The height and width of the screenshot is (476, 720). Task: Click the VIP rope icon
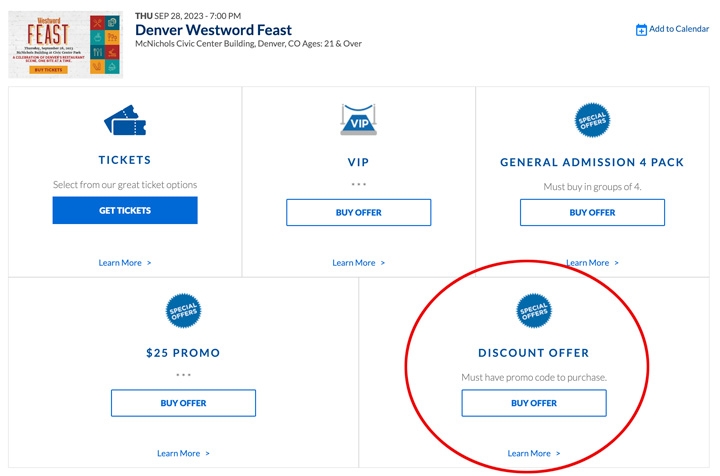point(358,119)
